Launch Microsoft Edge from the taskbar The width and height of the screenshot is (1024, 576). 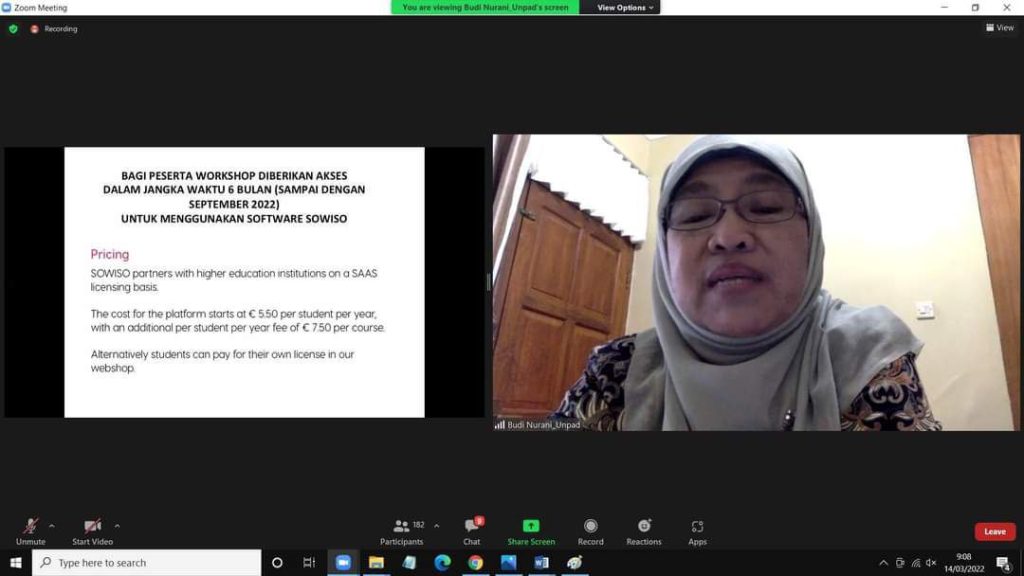[x=442, y=562]
